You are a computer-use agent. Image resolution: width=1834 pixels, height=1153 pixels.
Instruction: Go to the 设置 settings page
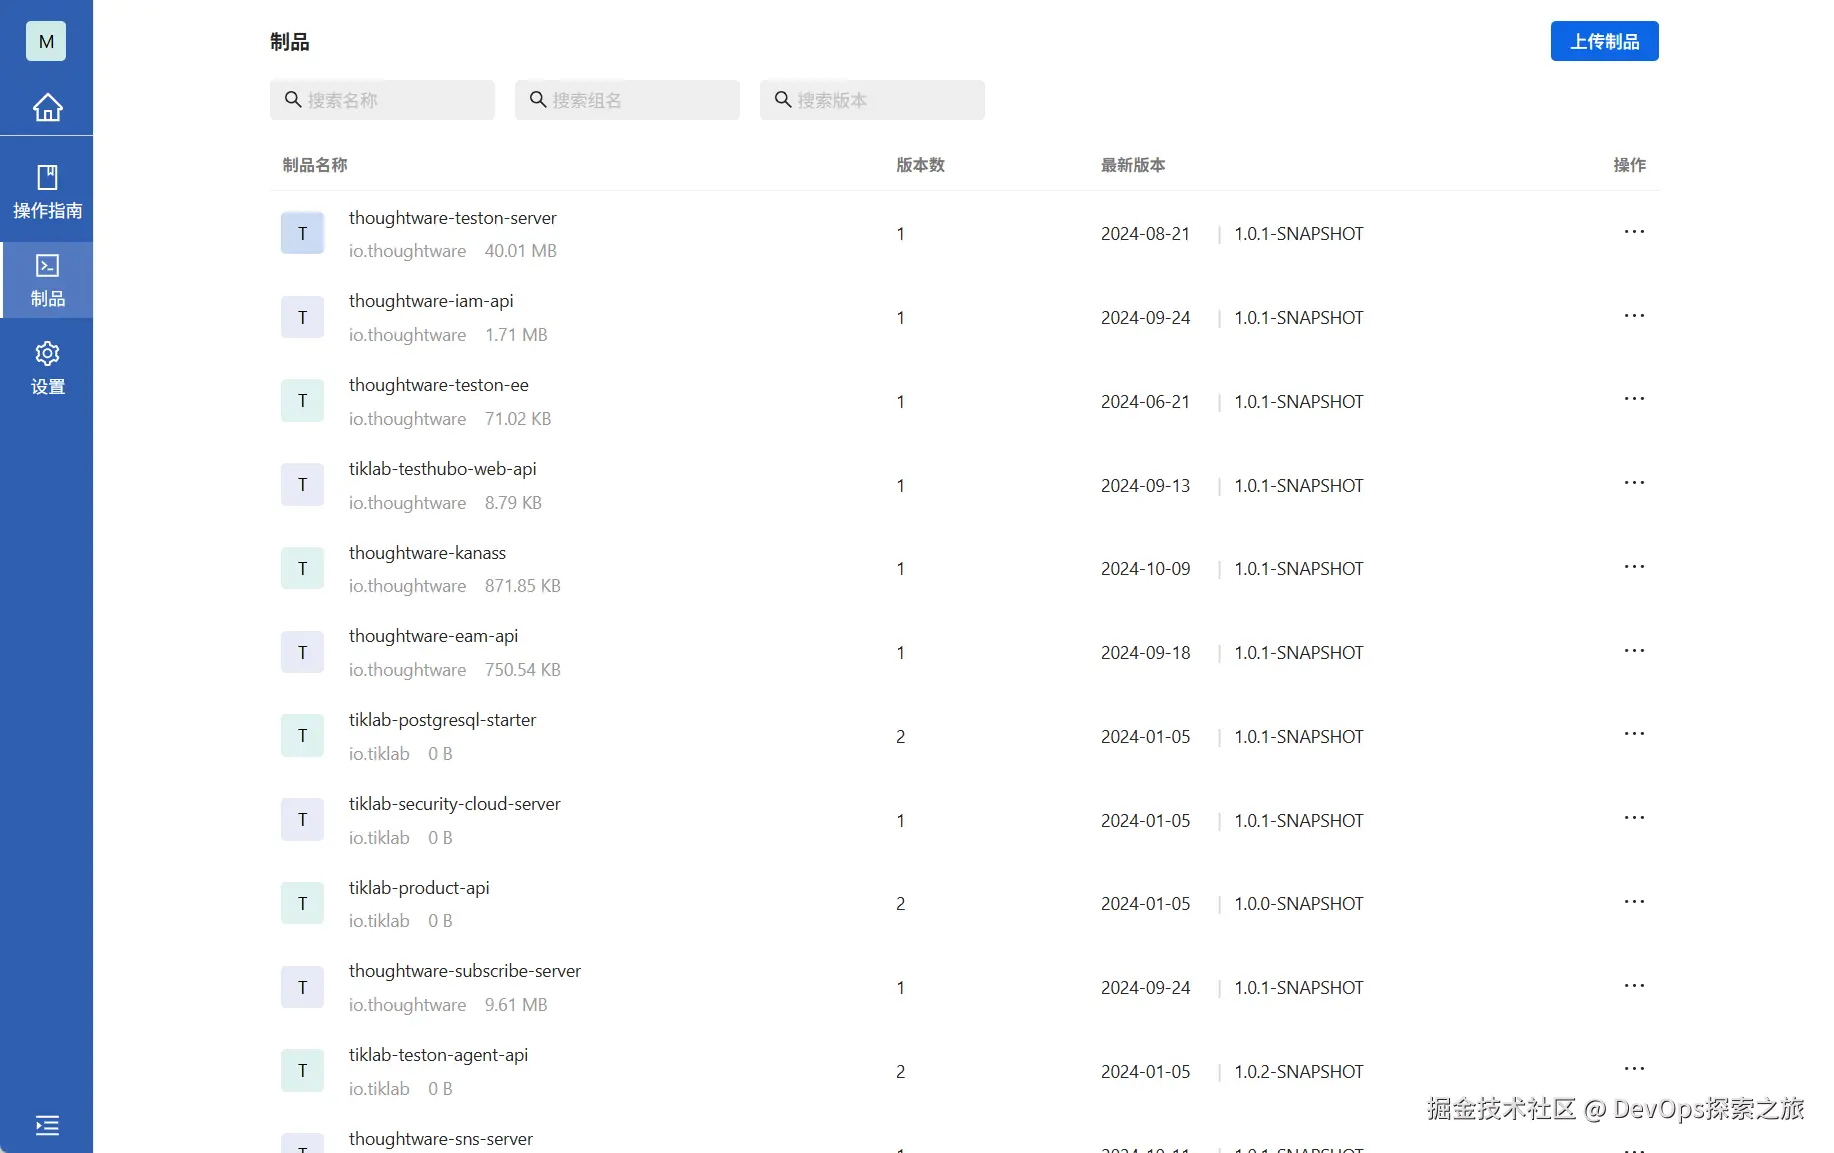click(47, 367)
